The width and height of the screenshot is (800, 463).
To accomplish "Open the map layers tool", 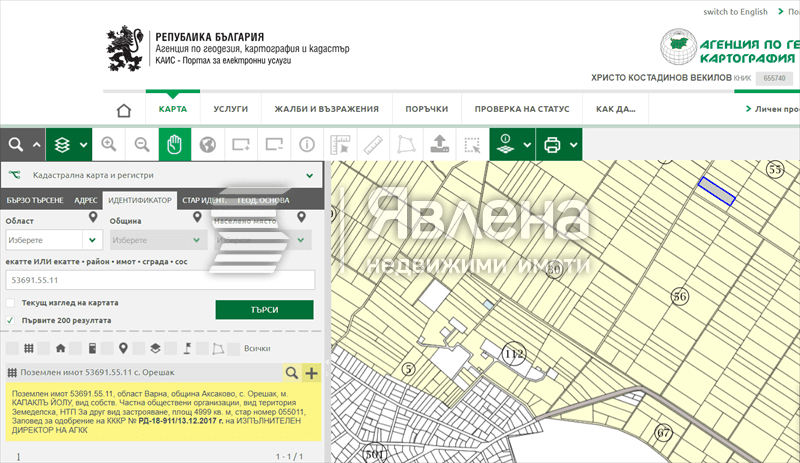I will pyautogui.click(x=62, y=145).
